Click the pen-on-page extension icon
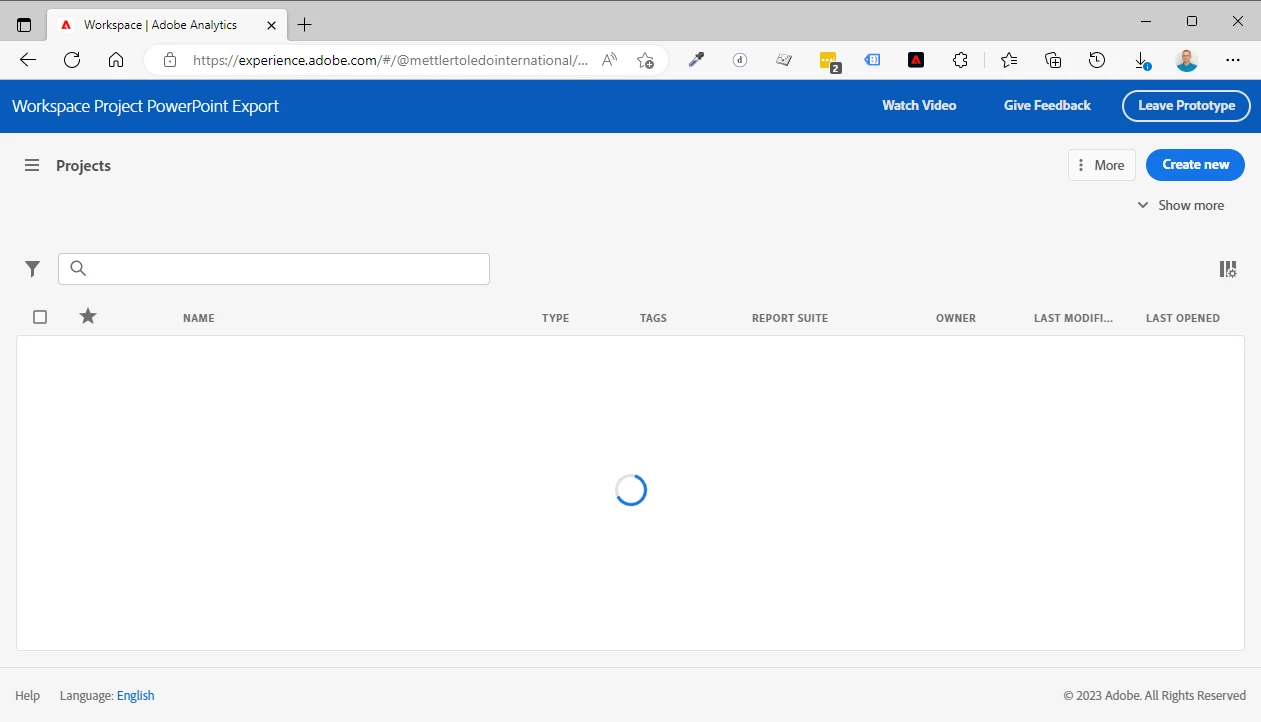 [x=784, y=60]
